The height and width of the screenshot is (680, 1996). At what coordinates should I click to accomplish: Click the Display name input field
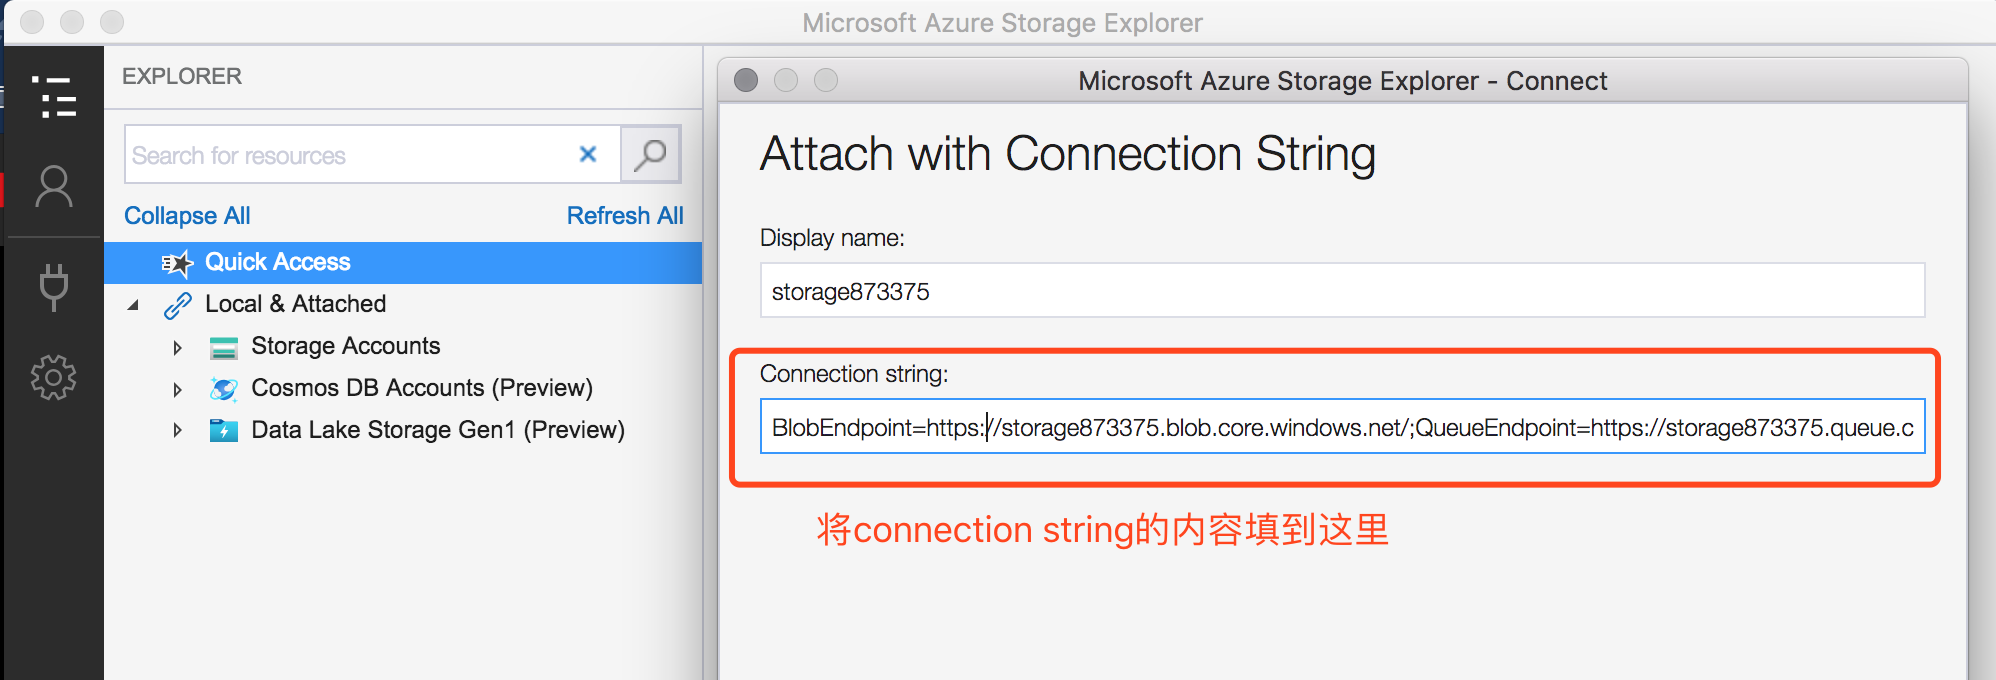(1342, 291)
